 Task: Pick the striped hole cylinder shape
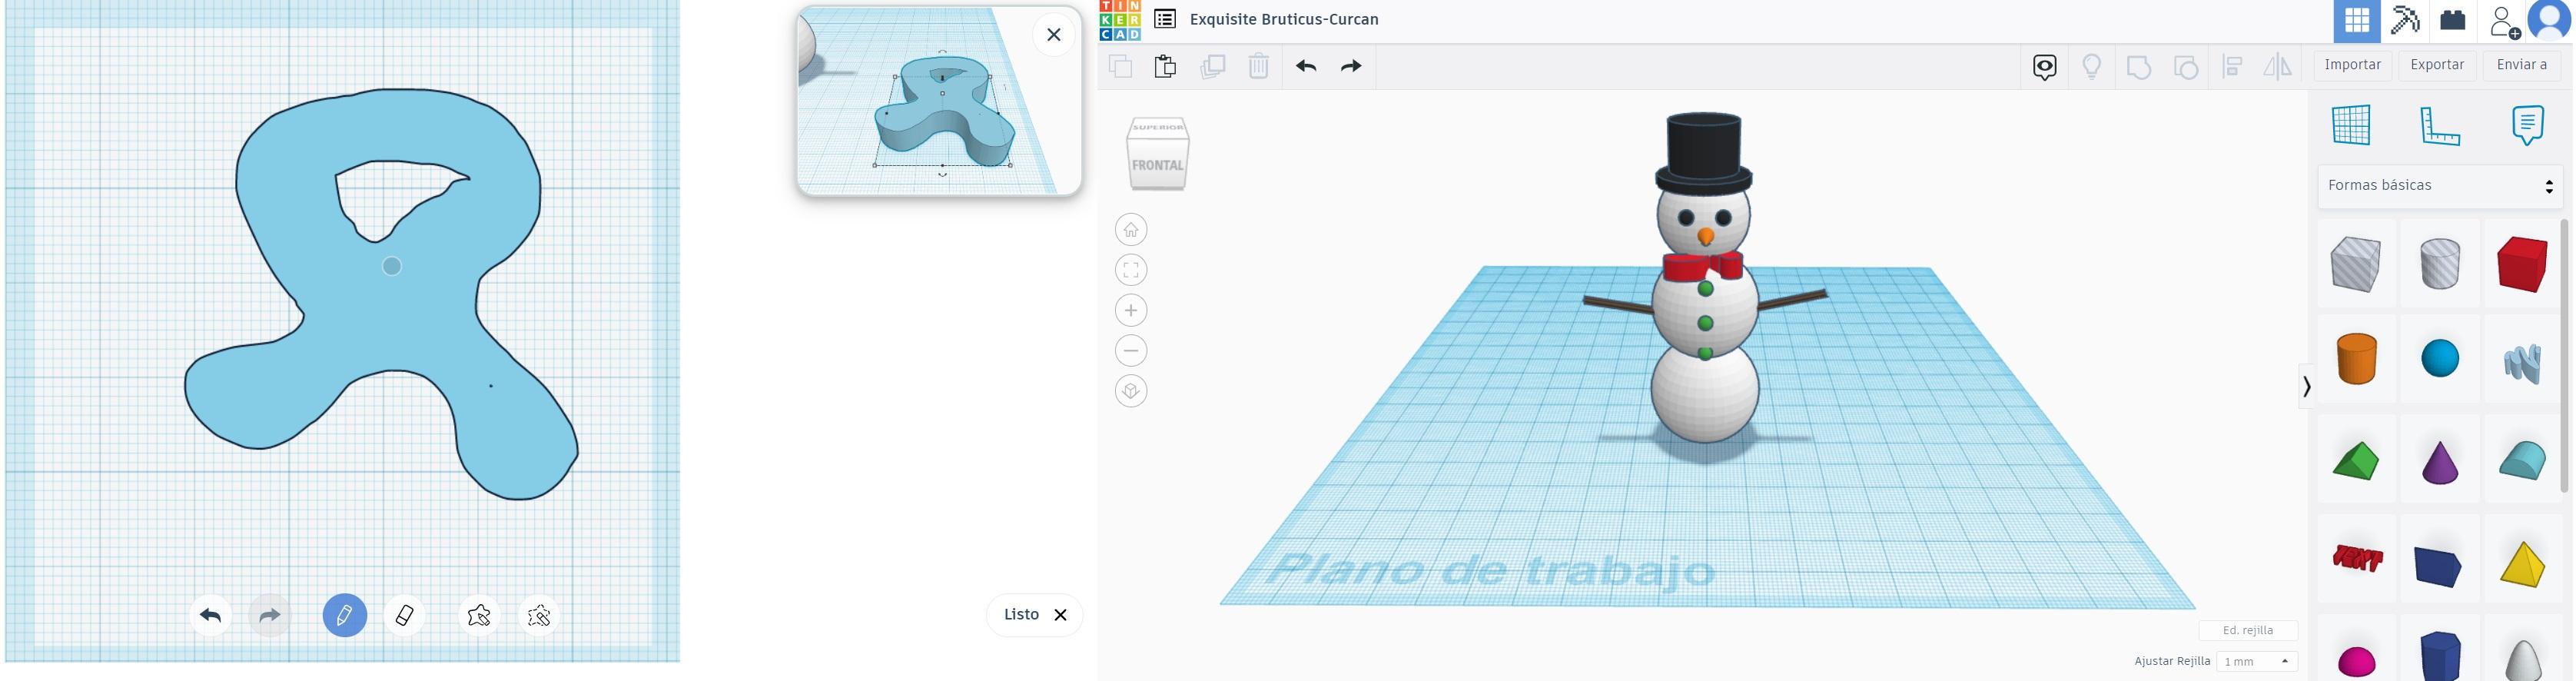pos(2440,264)
